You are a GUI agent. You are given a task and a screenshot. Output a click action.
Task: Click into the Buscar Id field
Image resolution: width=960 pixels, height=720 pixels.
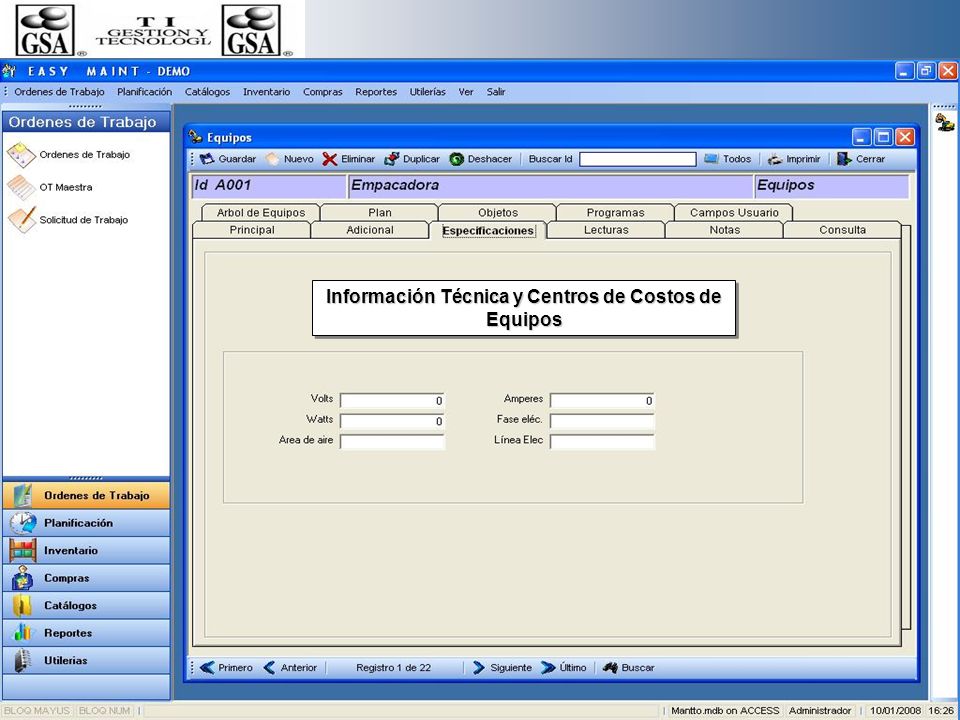click(637, 159)
